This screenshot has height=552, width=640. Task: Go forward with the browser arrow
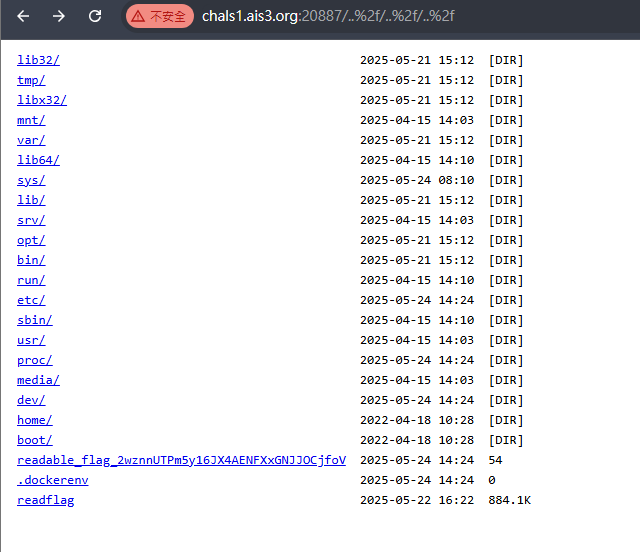tap(59, 16)
